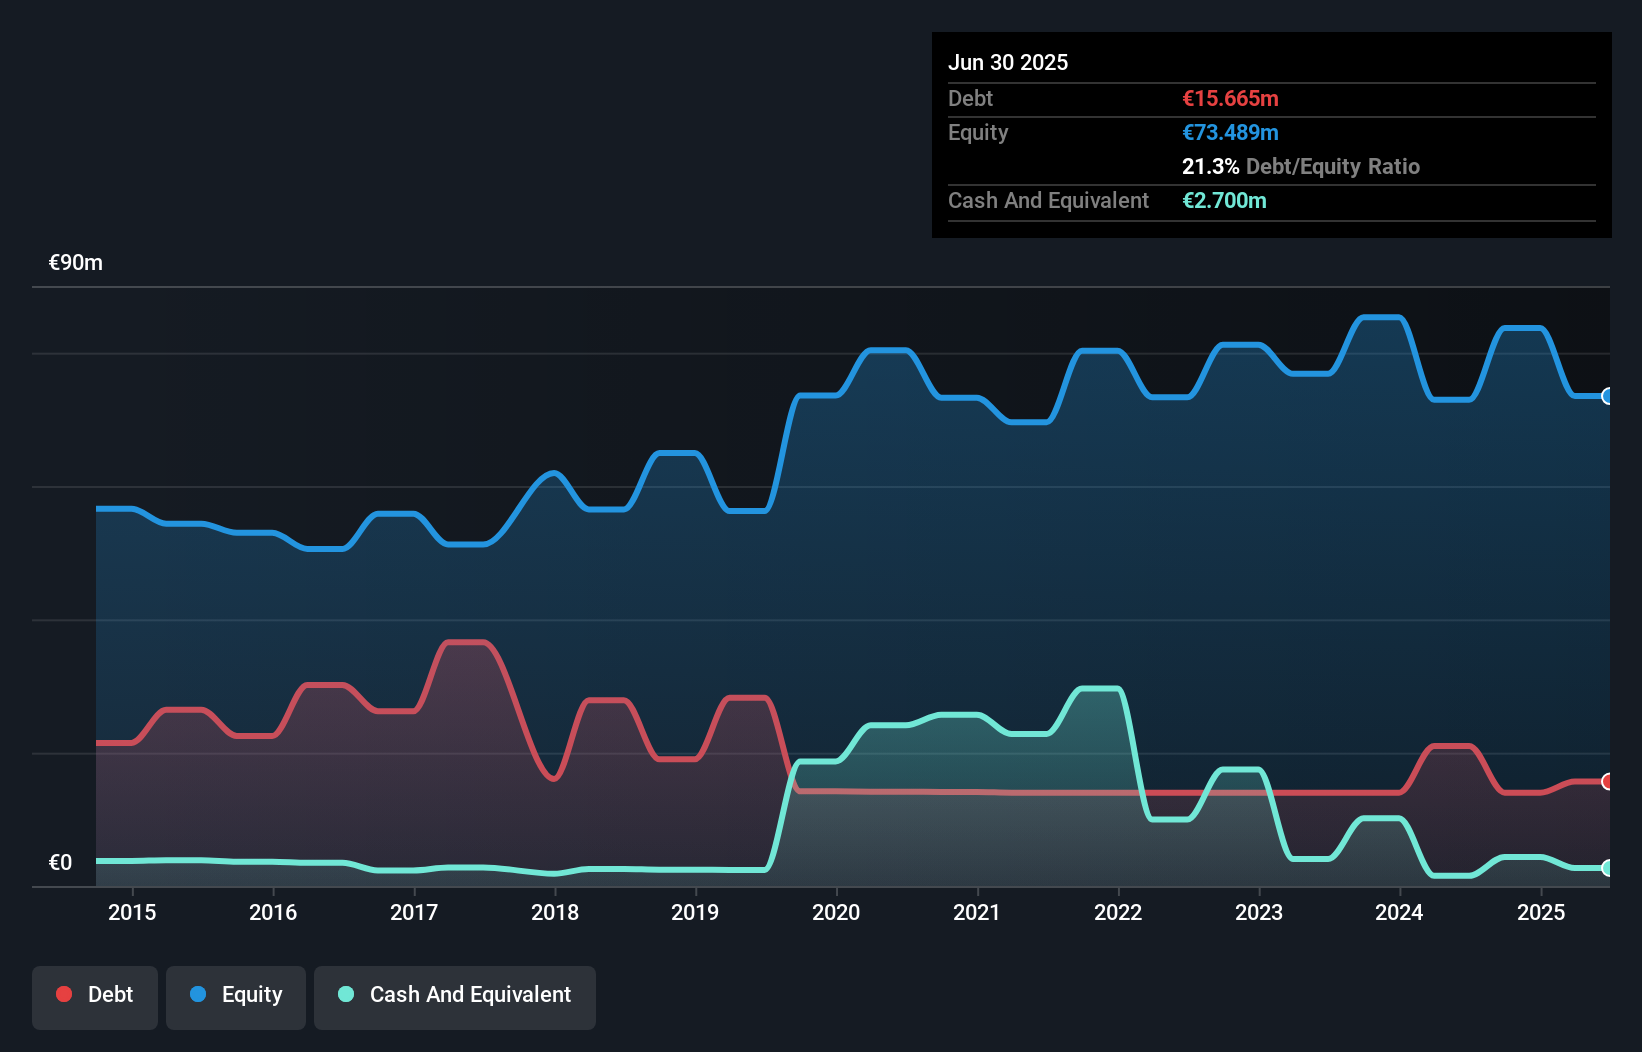Toggle the Debt series legend button

coord(95,997)
